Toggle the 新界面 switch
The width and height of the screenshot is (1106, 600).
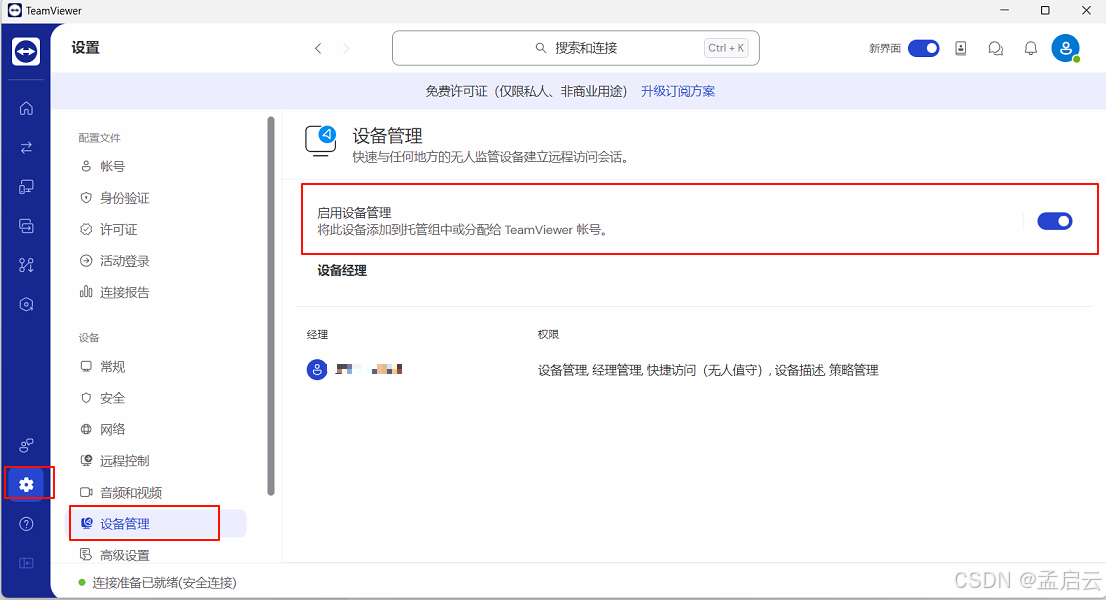click(923, 48)
